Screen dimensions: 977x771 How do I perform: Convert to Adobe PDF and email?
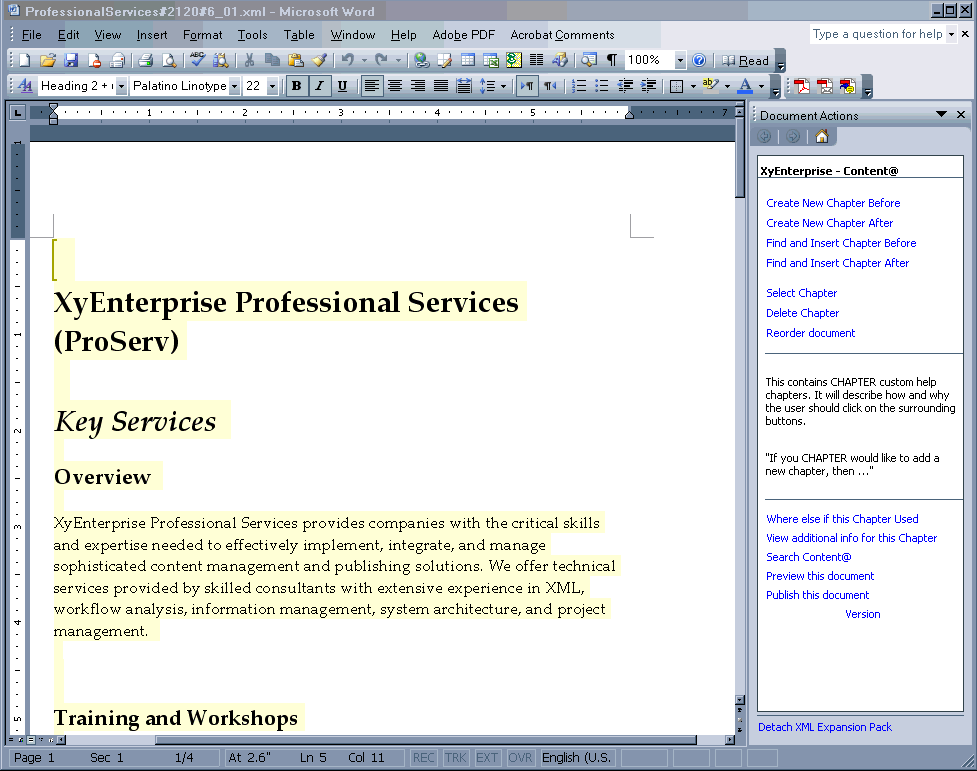point(825,86)
